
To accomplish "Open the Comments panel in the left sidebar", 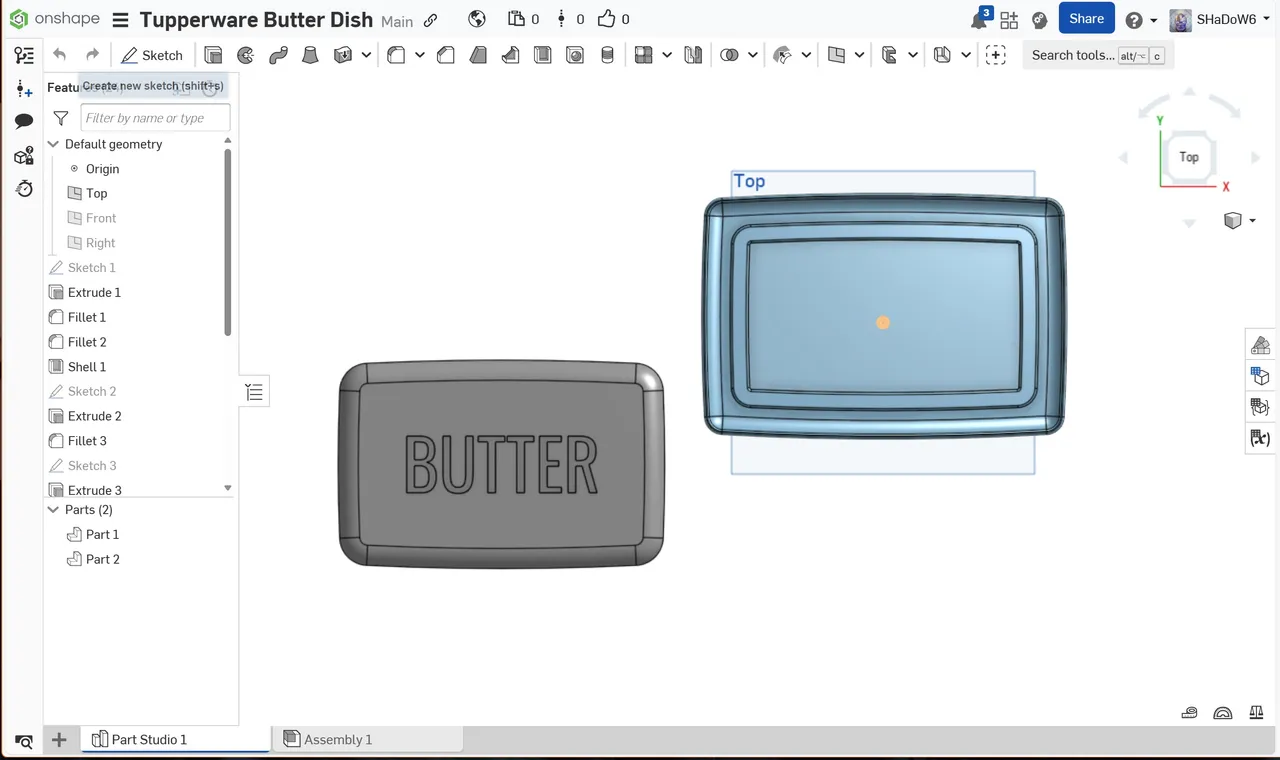I will coord(22,120).
